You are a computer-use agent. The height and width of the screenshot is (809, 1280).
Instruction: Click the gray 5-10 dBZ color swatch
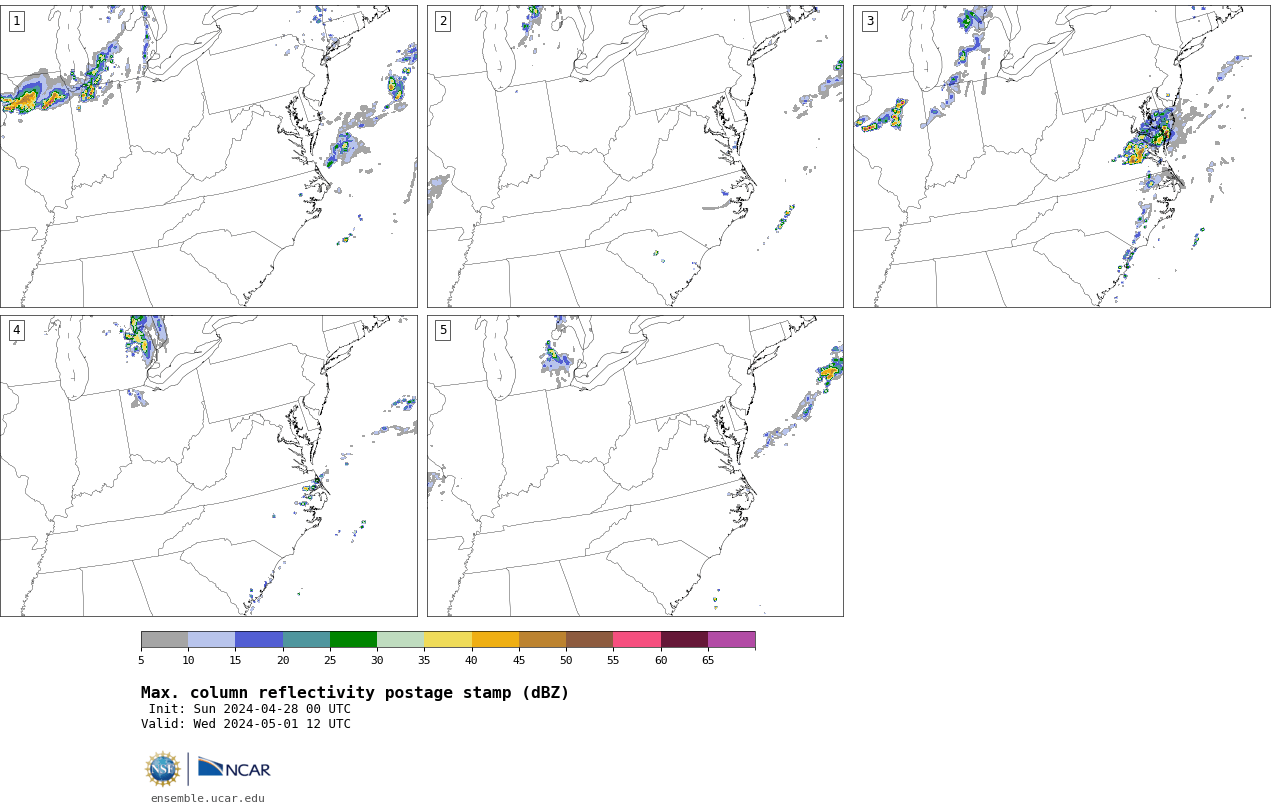click(x=164, y=640)
